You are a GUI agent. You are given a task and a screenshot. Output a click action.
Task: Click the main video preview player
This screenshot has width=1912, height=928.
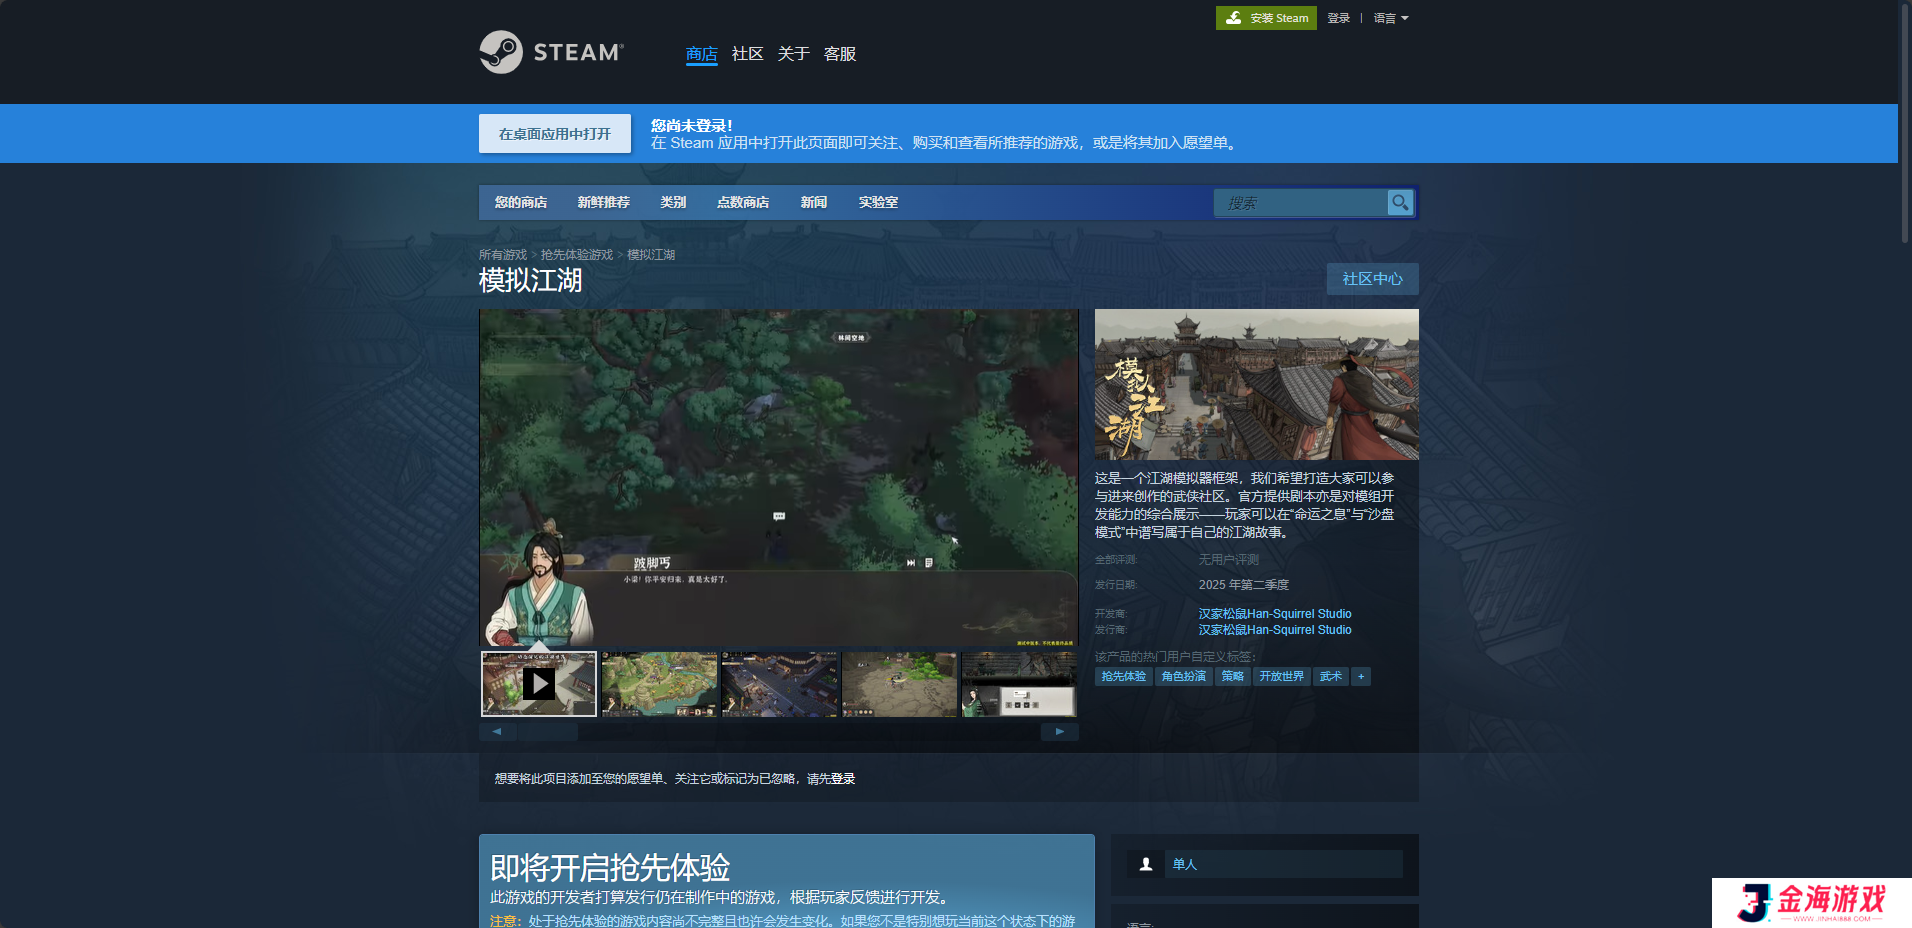coord(779,477)
